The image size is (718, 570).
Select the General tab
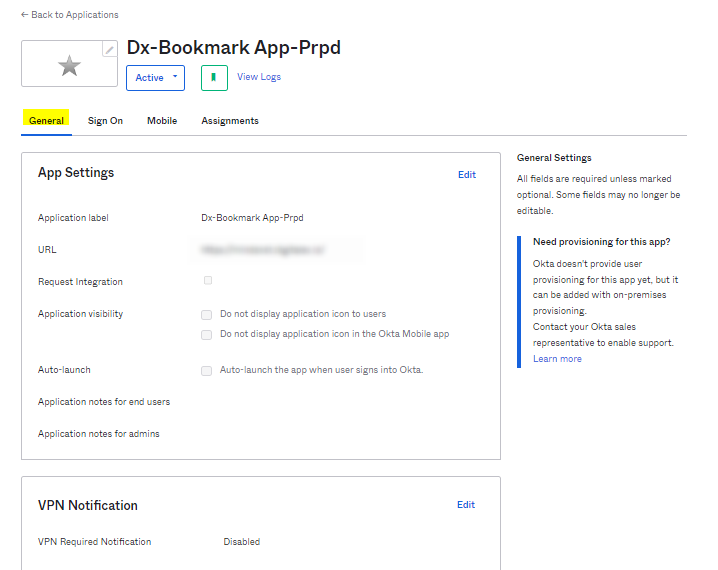46,121
